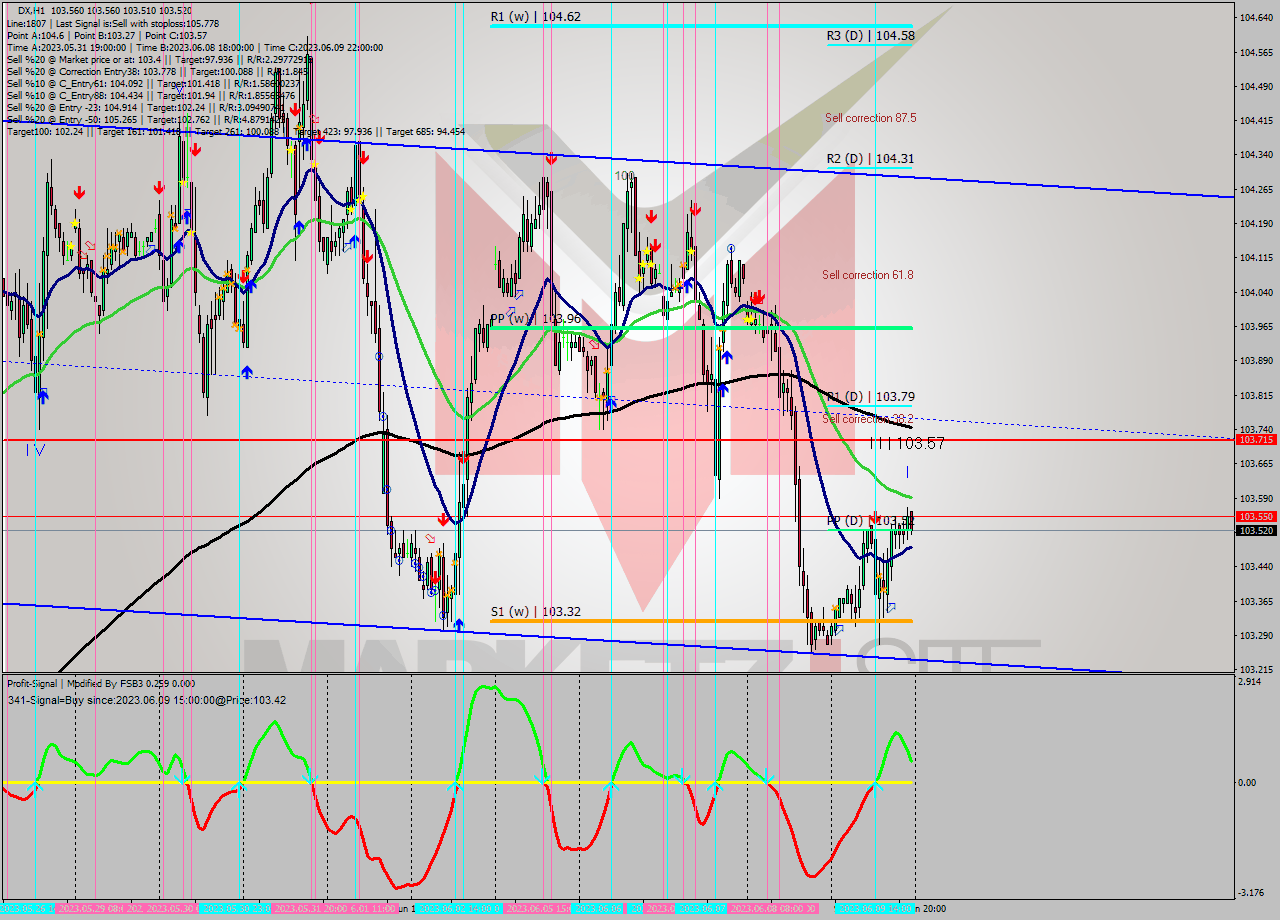This screenshot has width=1280, height=920.
Task: Select the R1 (w) | 104.62 pivot label
Action: click(x=535, y=17)
